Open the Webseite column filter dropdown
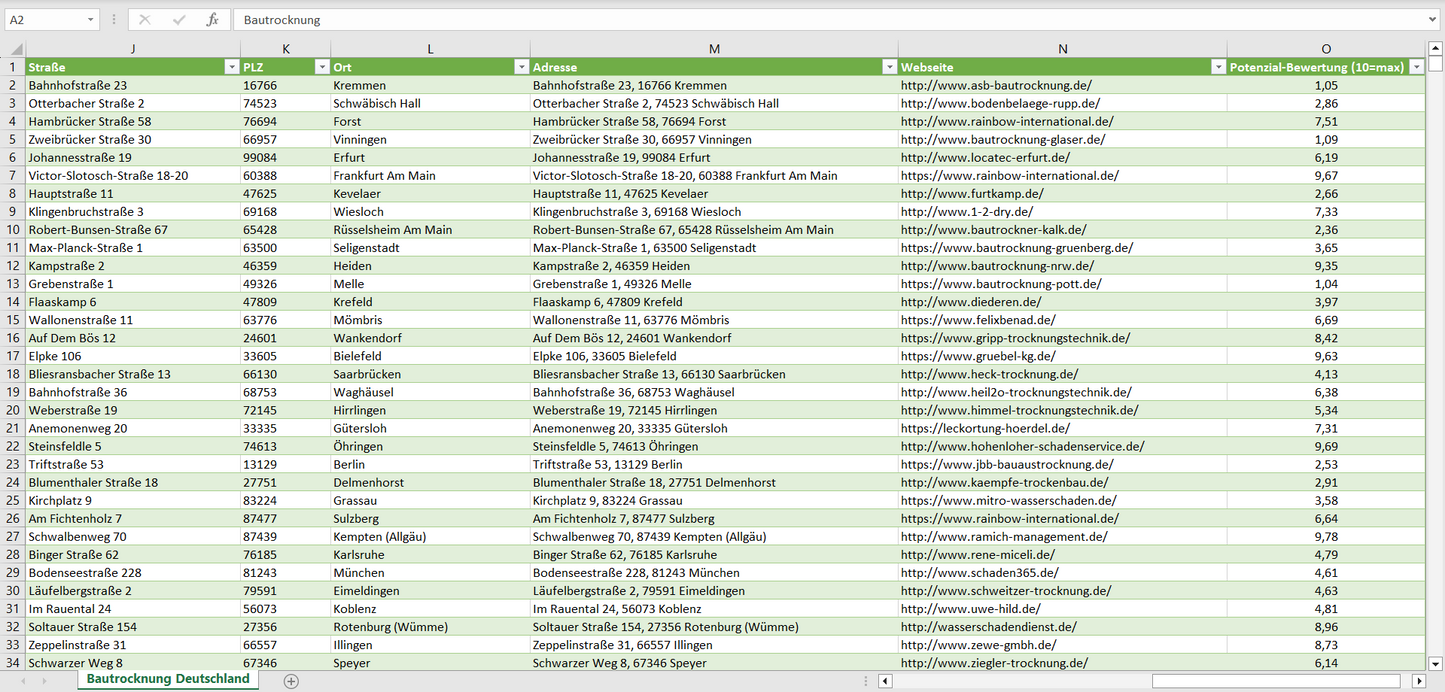Viewport: 1445px width, 692px height. click(x=1218, y=67)
